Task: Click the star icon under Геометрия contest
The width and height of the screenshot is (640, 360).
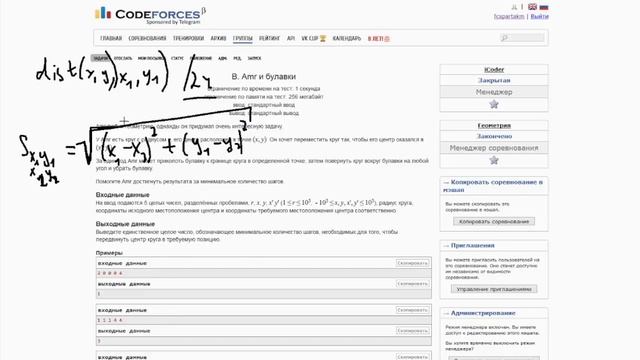Action: [494, 160]
